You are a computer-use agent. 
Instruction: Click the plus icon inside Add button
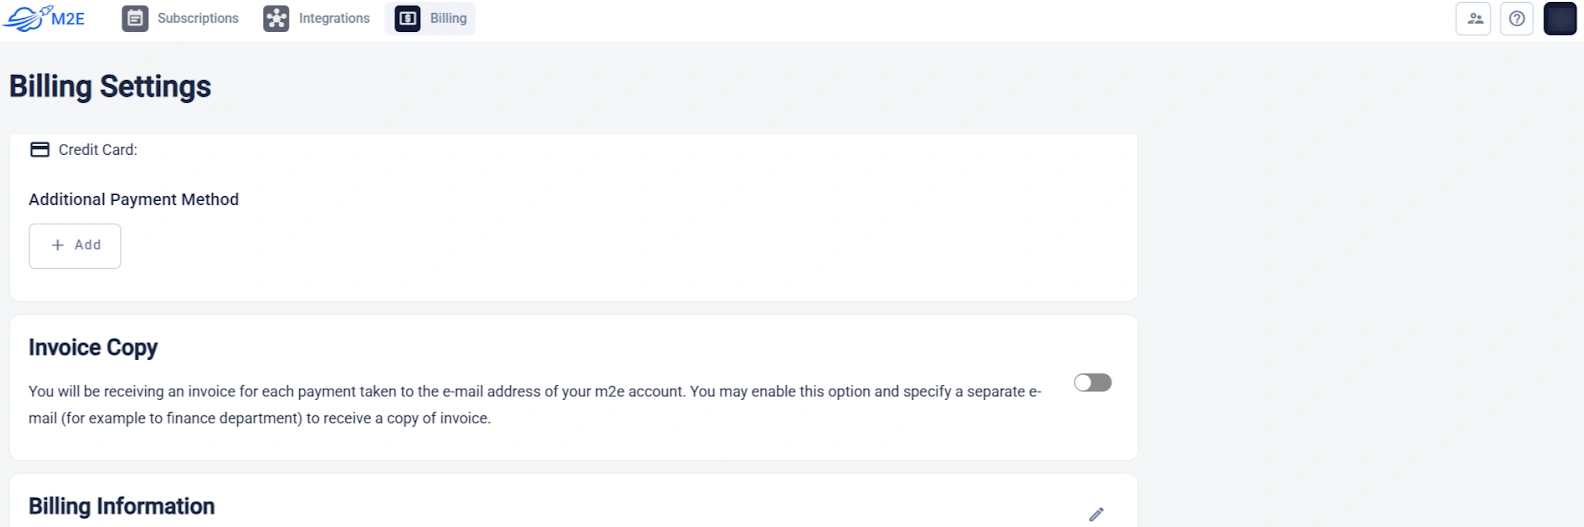click(58, 245)
